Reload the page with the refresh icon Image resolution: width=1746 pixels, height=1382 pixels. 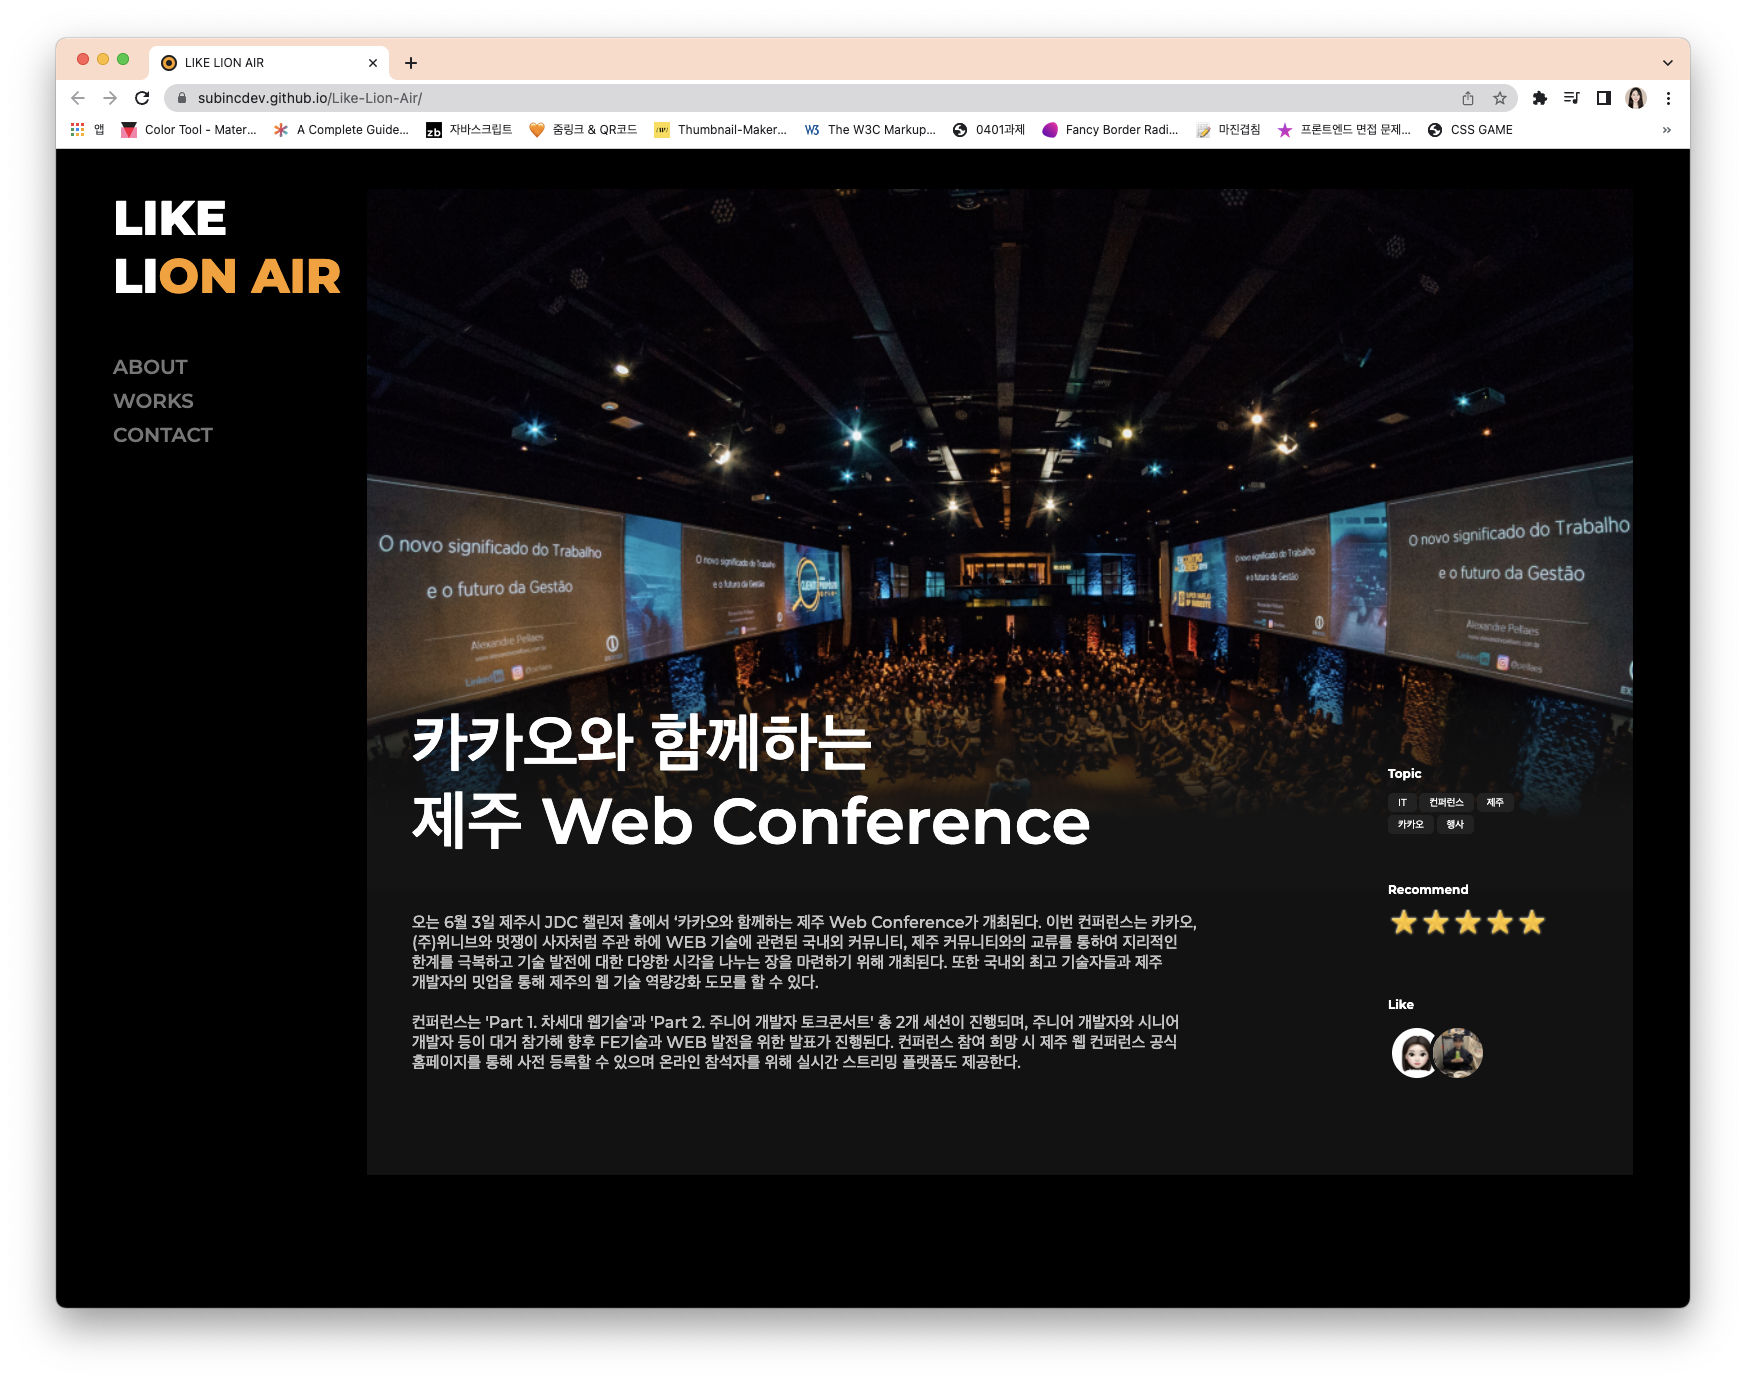(x=142, y=98)
